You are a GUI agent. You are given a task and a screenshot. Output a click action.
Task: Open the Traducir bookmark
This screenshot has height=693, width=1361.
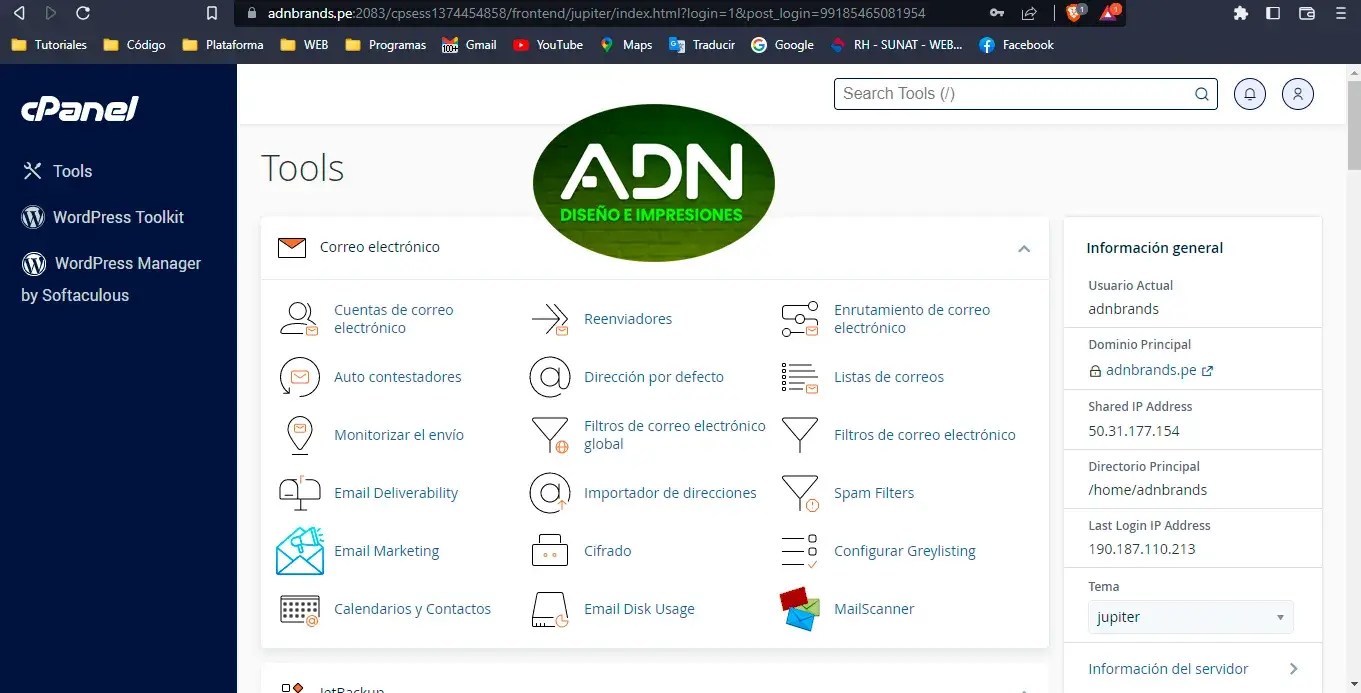click(x=702, y=45)
